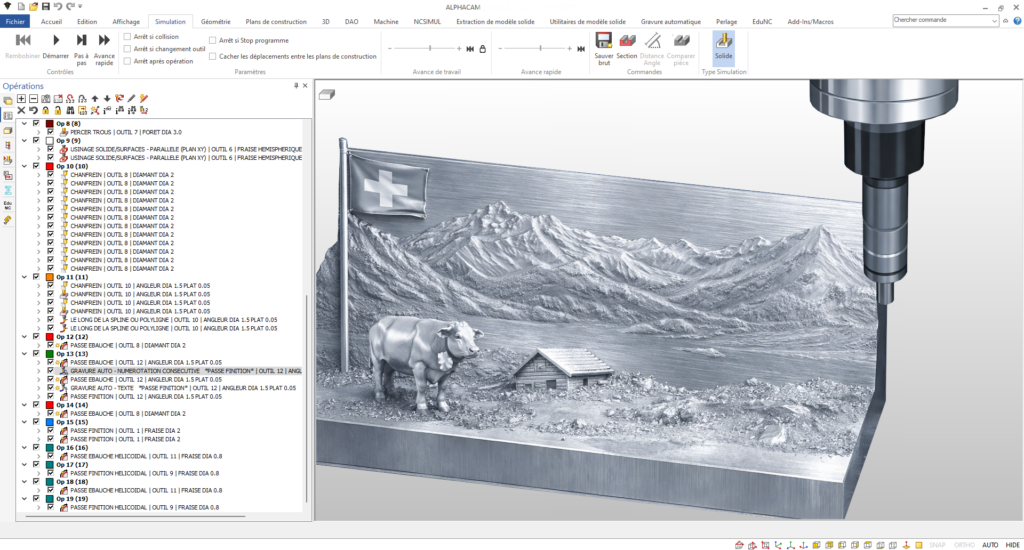
Task: Click the Op 11 orange color swatch
Action: pos(48,277)
